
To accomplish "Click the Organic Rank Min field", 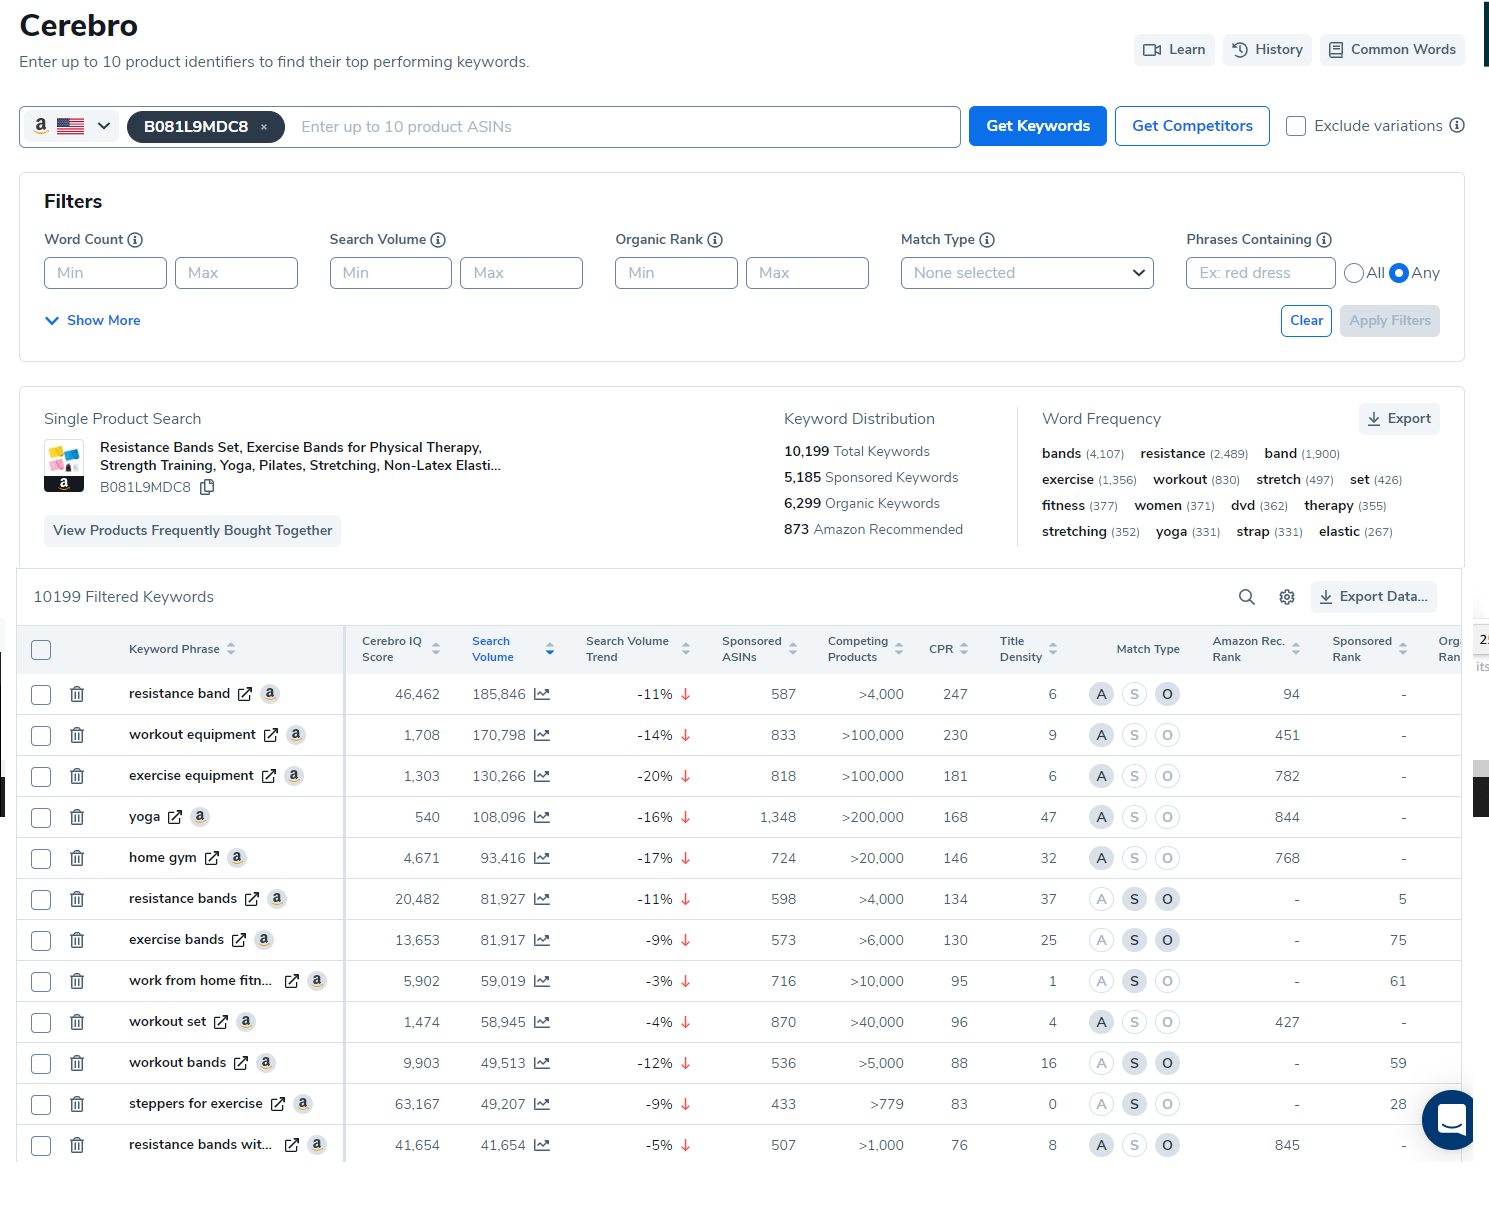I will pyautogui.click(x=676, y=273).
